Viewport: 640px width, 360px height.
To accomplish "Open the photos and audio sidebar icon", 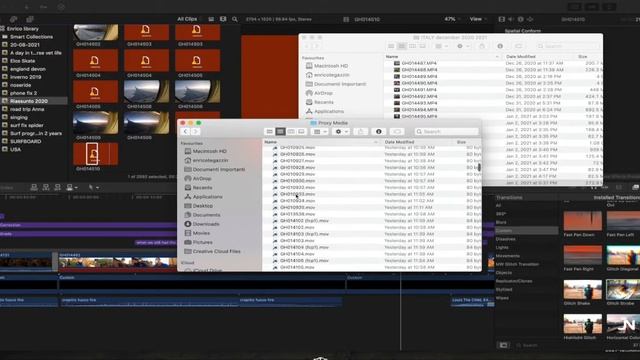I will [x=13, y=19].
